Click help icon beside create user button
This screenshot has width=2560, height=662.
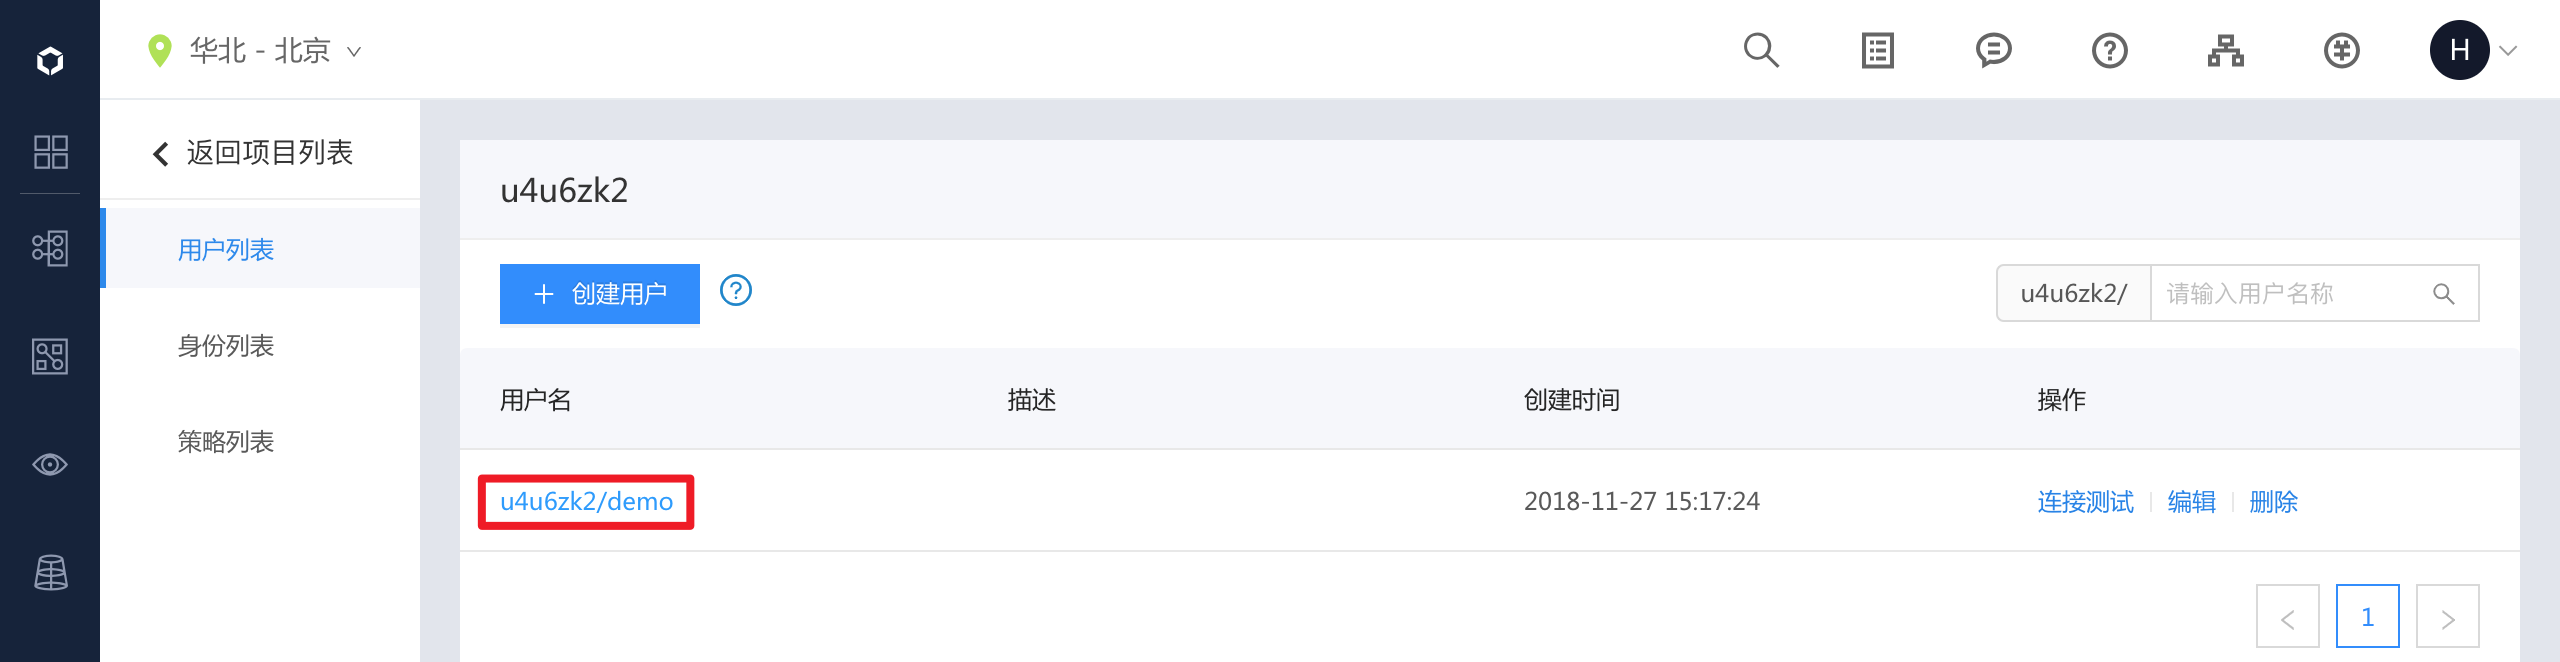736,291
